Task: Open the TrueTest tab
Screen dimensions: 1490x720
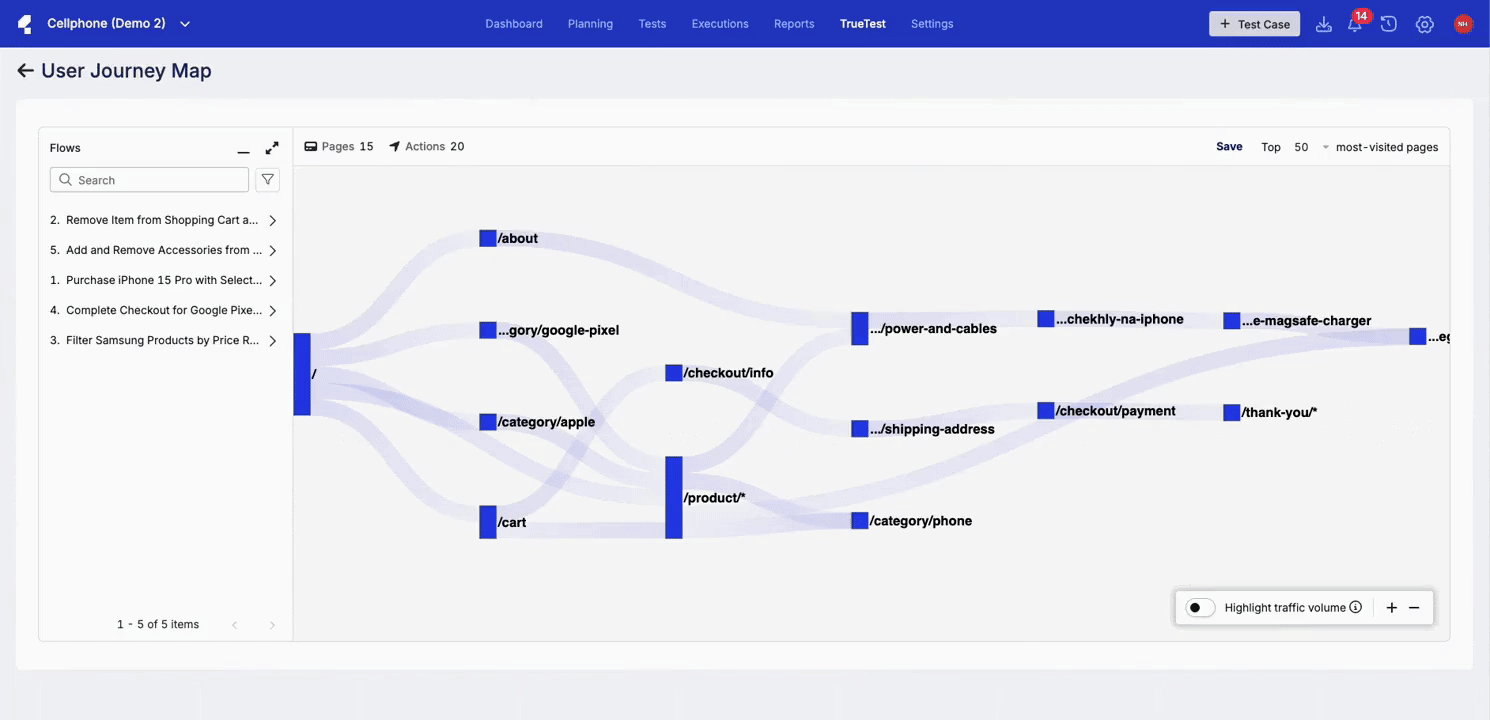Action: tap(863, 24)
